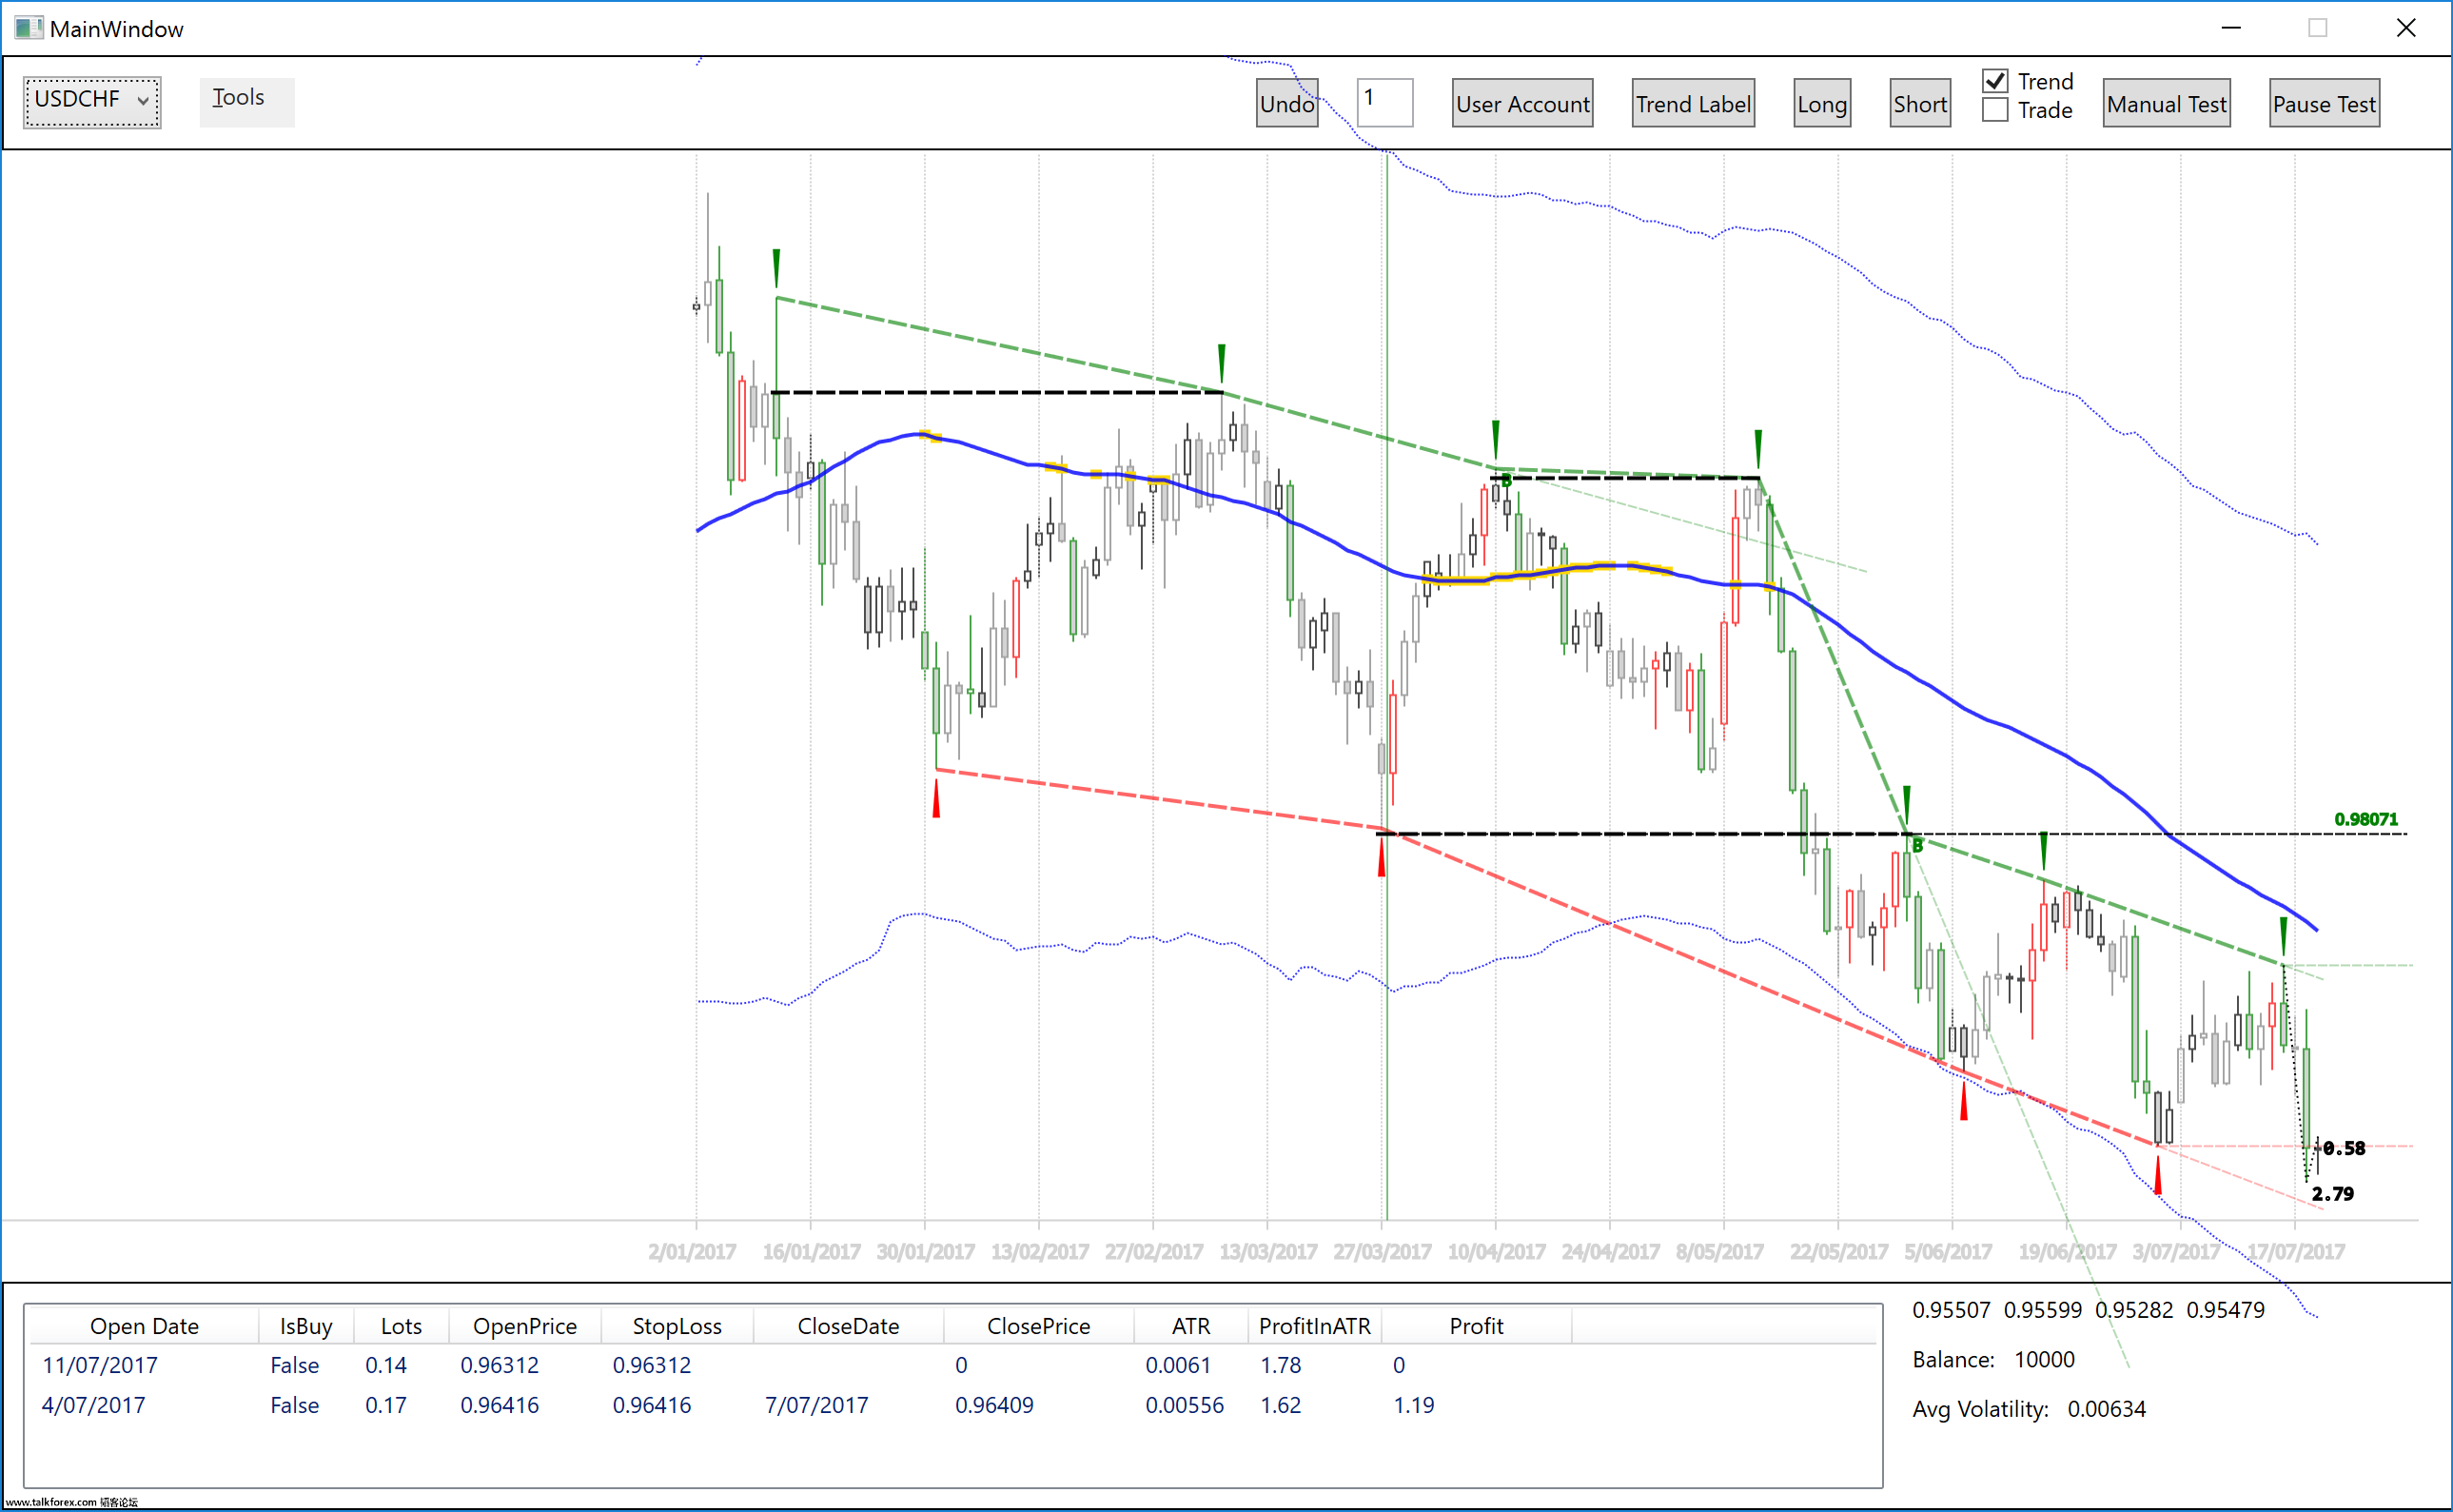Viewport: 2453px width, 1512px height.
Task: Click the profit value 1.19
Action: point(1413,1405)
